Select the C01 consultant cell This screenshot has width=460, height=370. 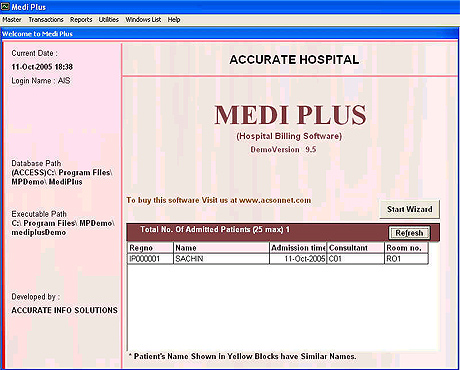[356, 259]
